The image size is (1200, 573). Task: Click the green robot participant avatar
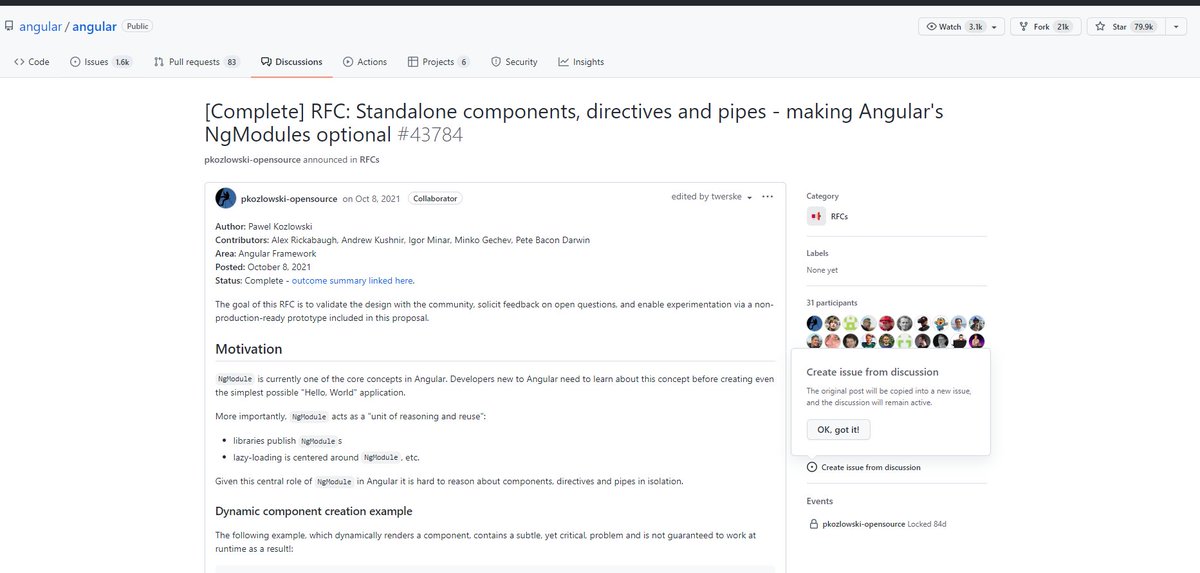tap(851, 323)
